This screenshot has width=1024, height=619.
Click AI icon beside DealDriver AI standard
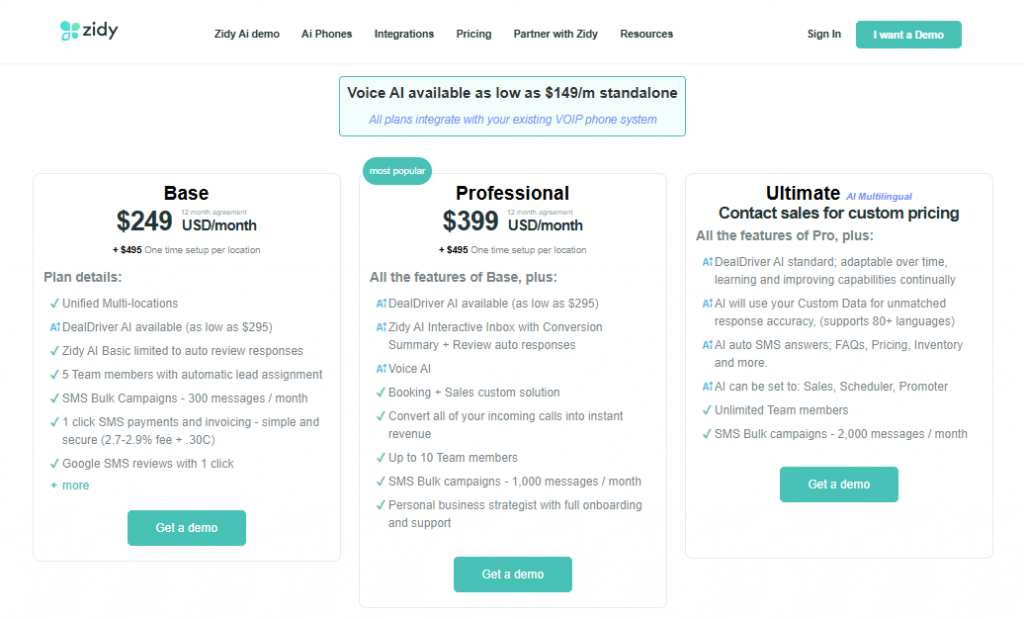click(x=706, y=262)
